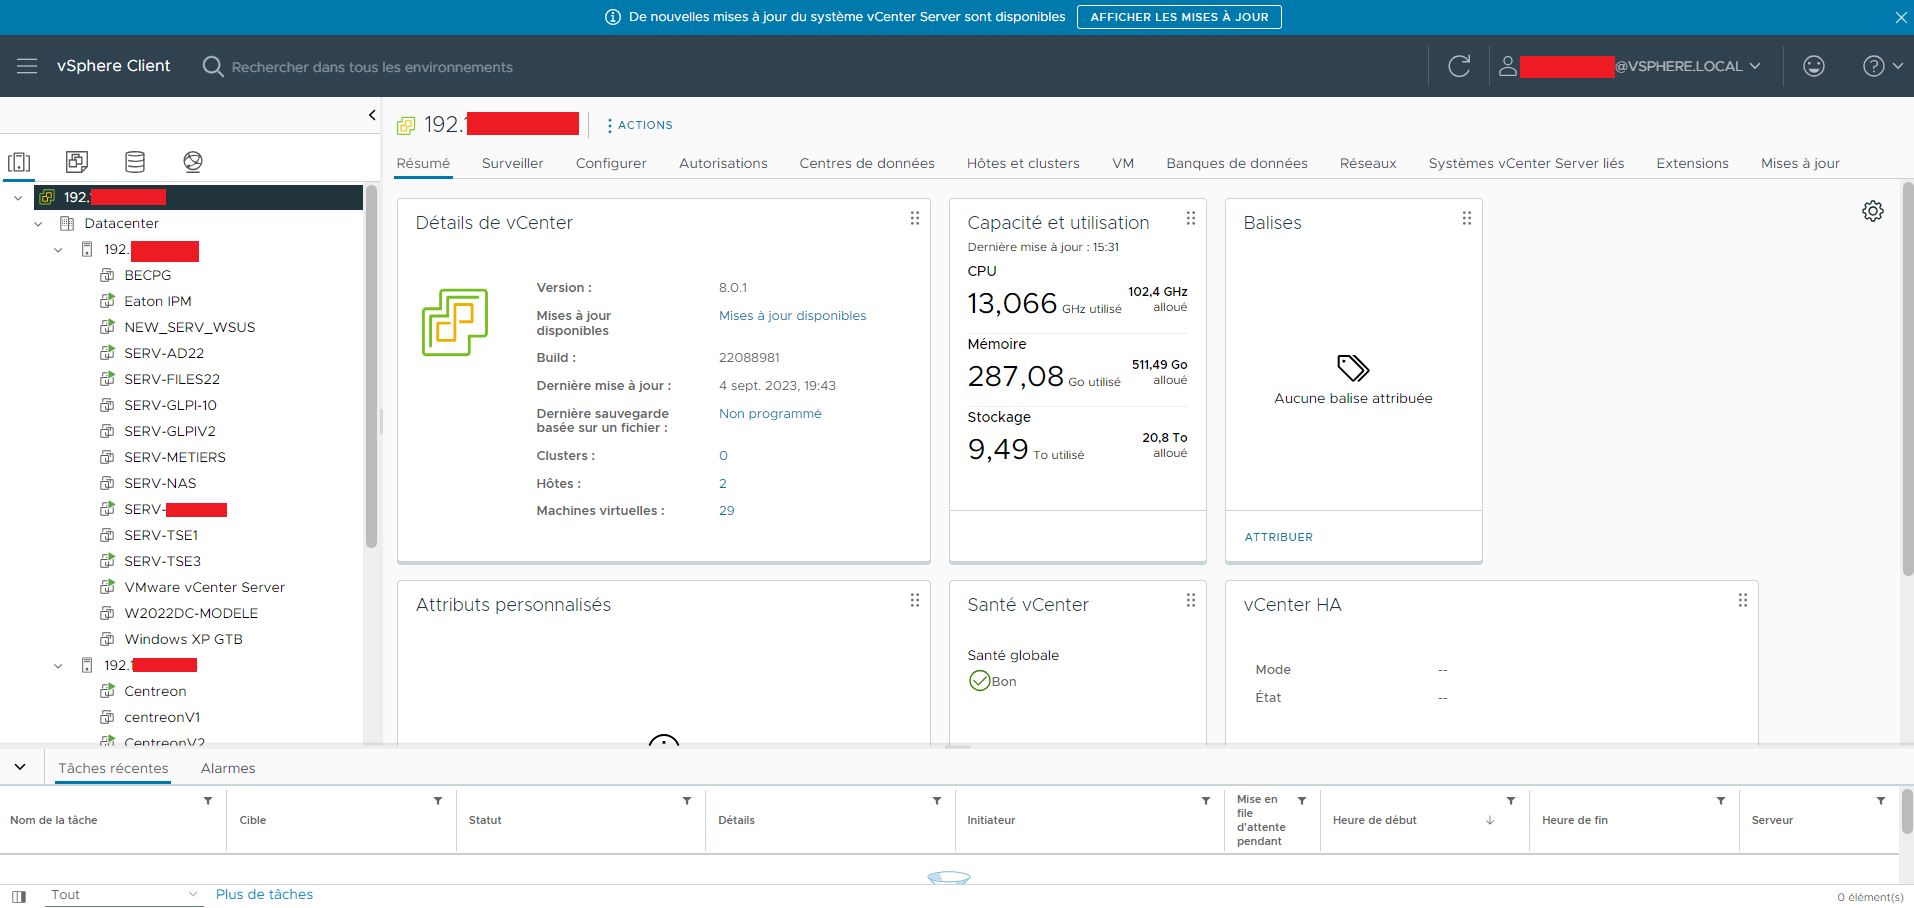Switch to Hosts and Clusters inventory view
Screen dimensions: 1914x908
(x=19, y=162)
